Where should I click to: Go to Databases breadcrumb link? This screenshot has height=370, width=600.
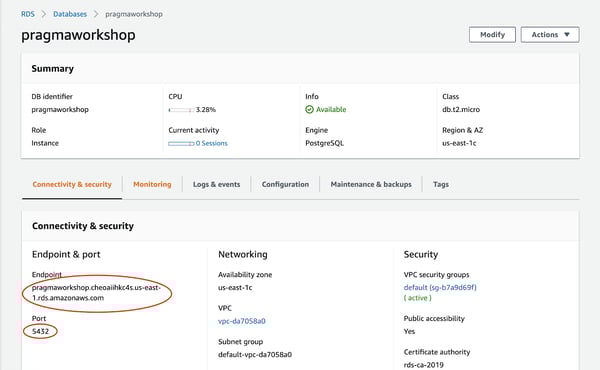70,14
